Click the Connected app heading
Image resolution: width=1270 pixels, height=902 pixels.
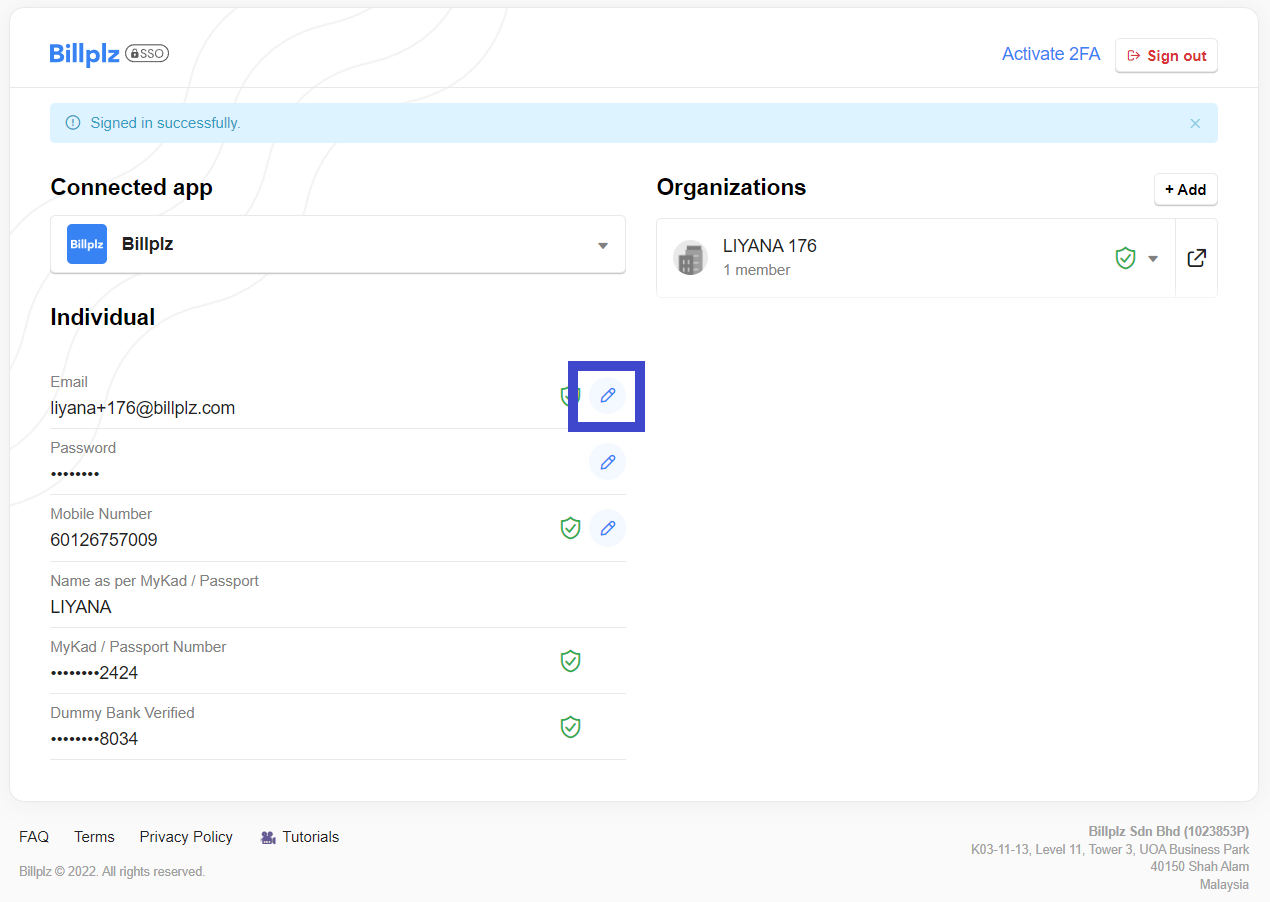131,187
